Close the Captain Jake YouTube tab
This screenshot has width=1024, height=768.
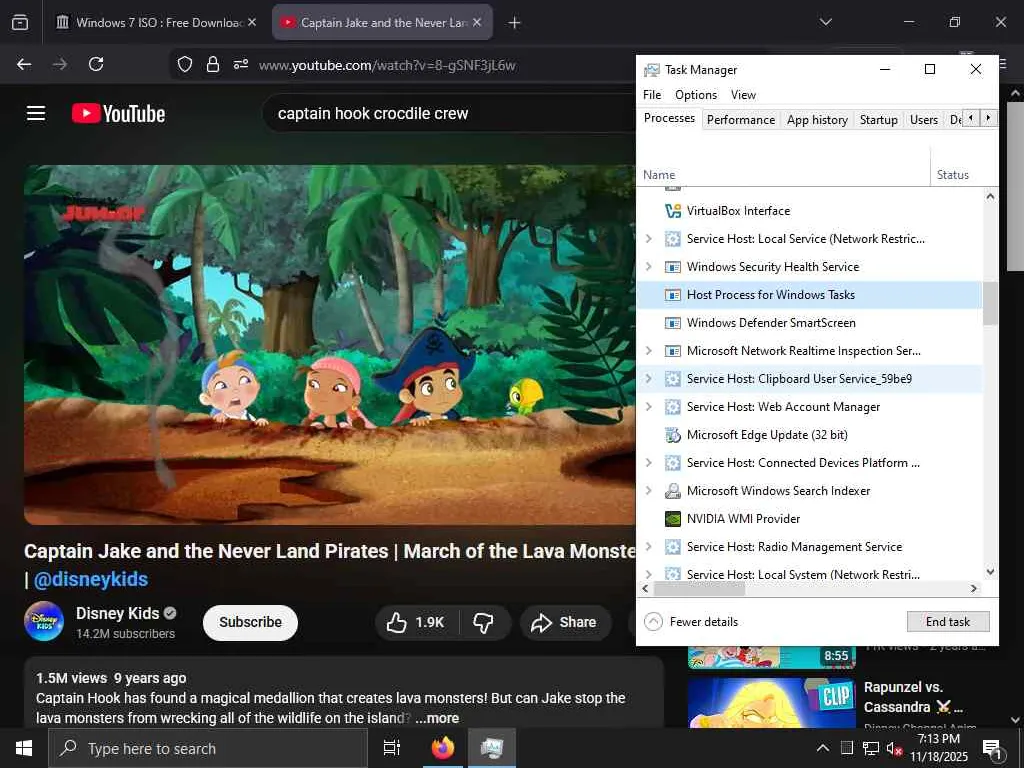coord(477,22)
